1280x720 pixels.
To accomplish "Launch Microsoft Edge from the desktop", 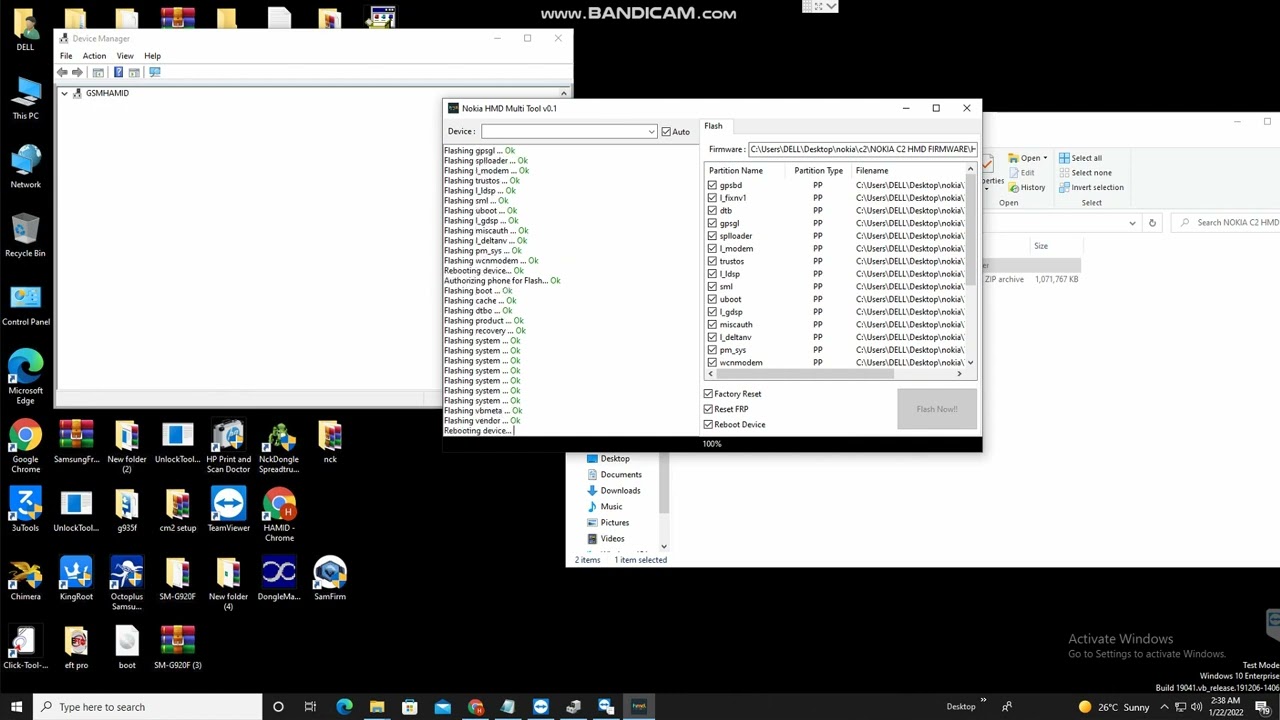I will tap(26, 376).
